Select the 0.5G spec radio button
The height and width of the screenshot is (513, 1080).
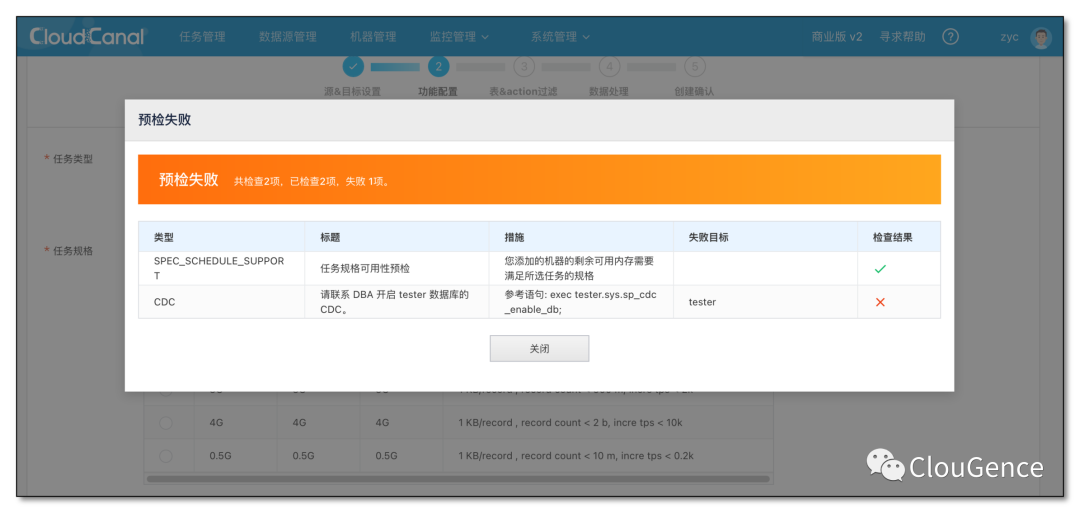pyautogui.click(x=166, y=456)
